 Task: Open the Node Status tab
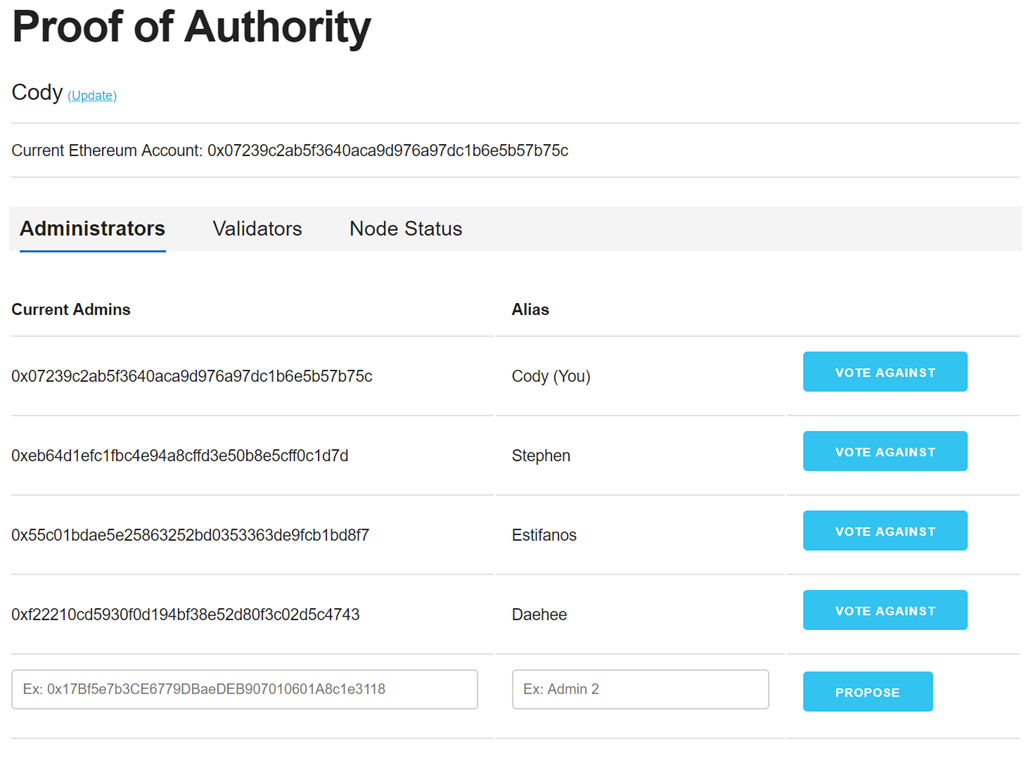(405, 229)
